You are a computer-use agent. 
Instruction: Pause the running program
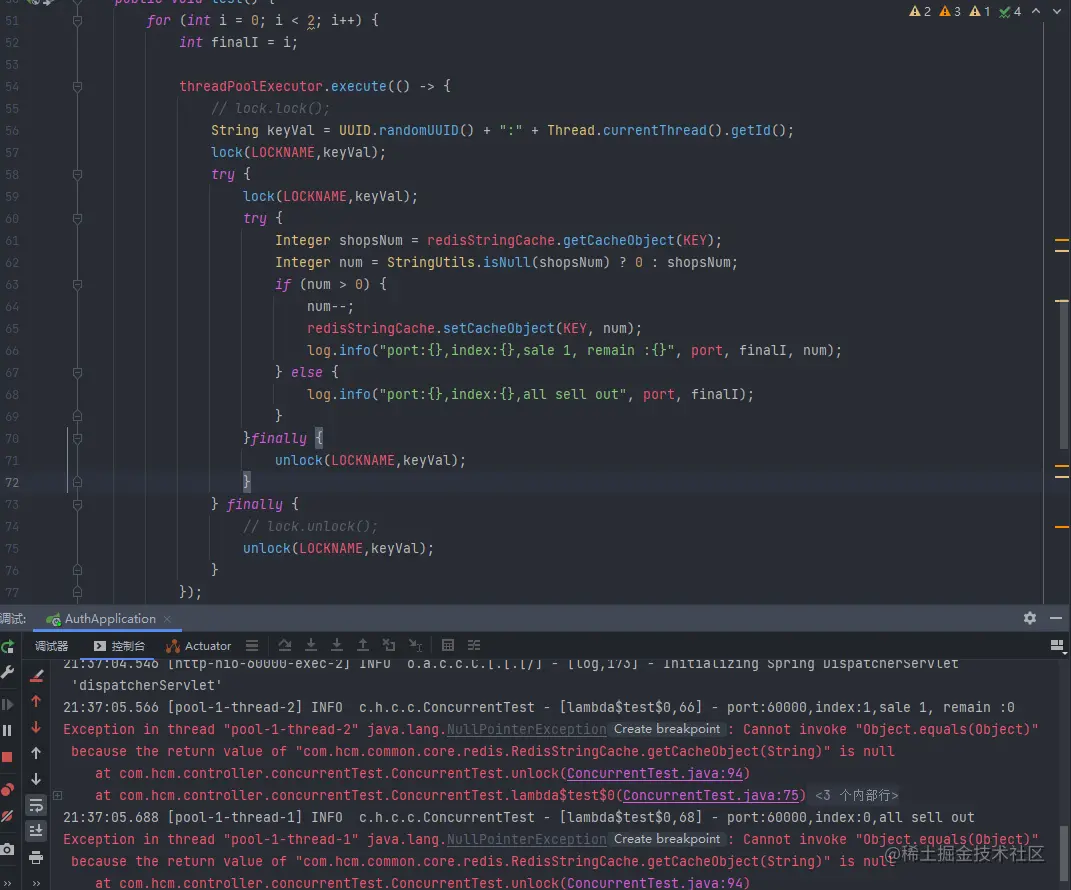coord(8,730)
